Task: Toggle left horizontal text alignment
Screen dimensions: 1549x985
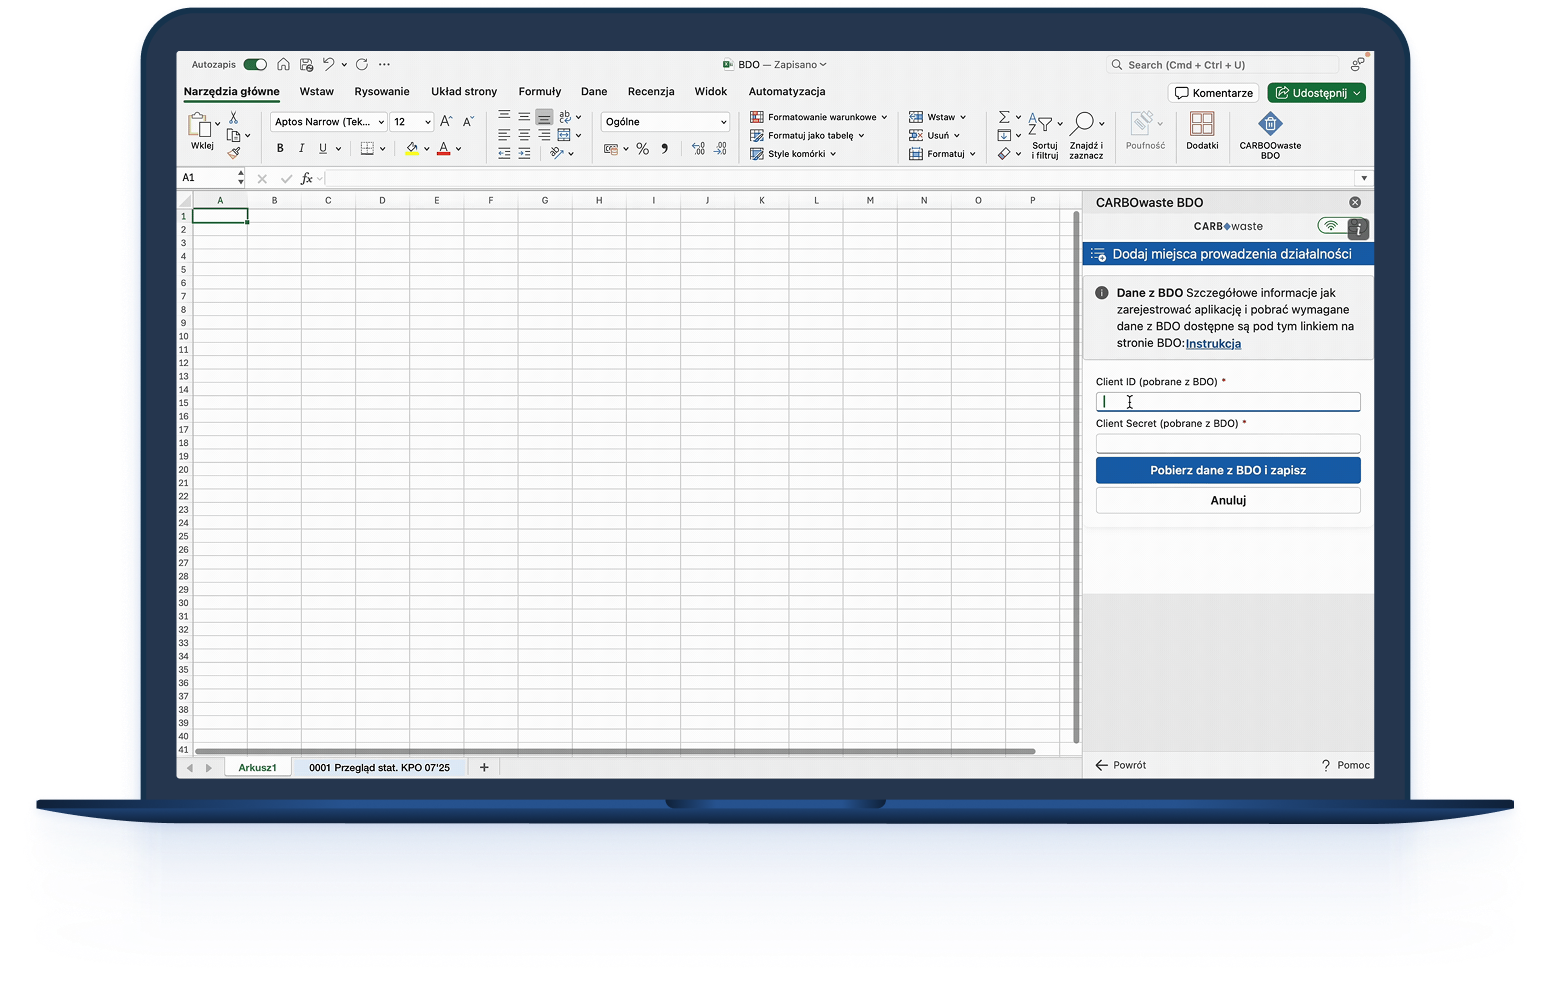Action: (504, 135)
